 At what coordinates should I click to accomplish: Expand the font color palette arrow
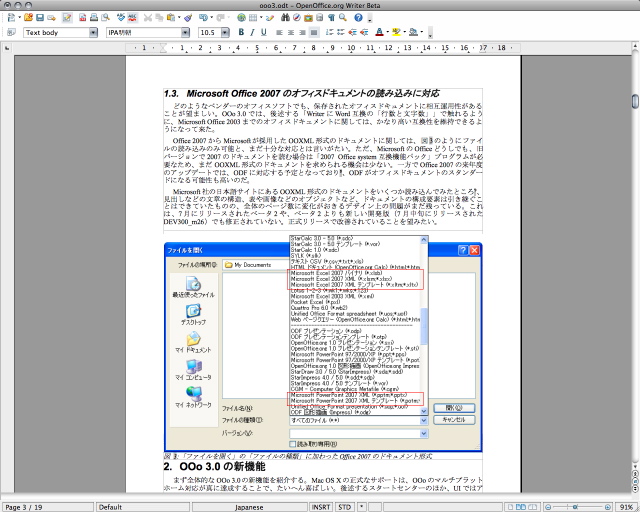tap(388, 32)
